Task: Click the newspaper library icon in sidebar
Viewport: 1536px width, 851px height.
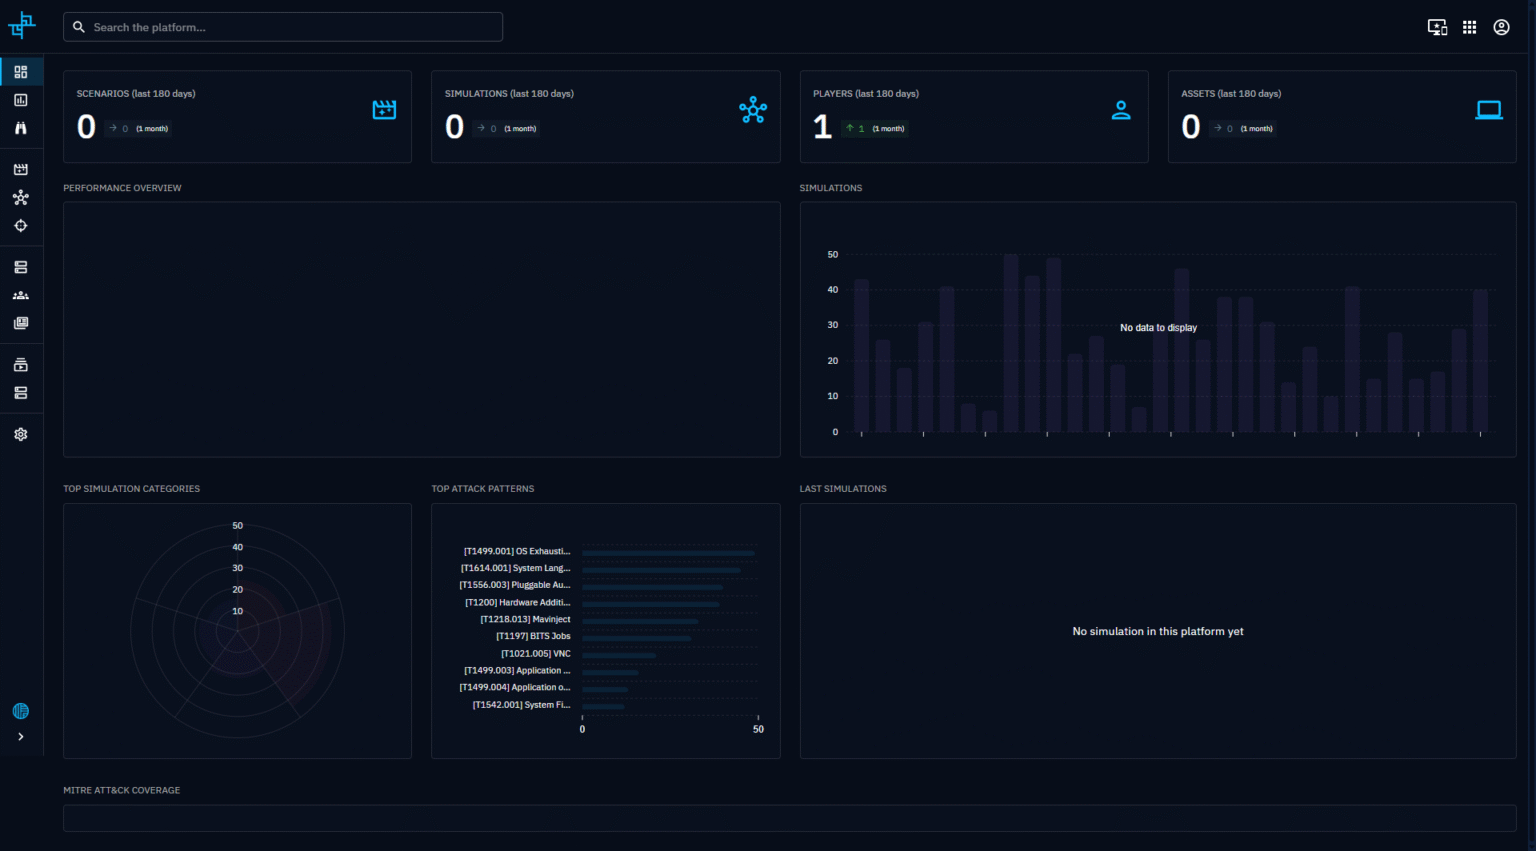Action: pyautogui.click(x=21, y=324)
